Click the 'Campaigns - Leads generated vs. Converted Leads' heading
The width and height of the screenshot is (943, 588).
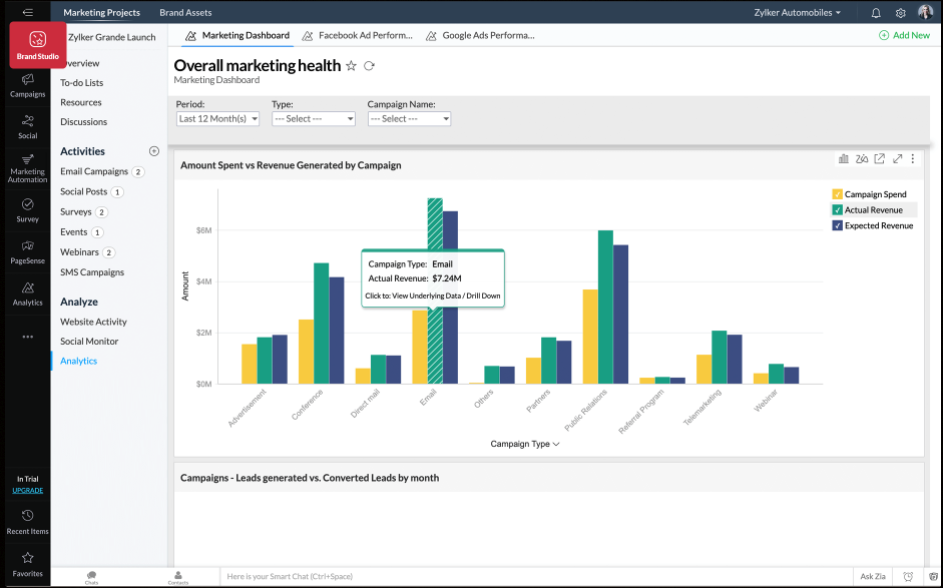[x=310, y=478]
